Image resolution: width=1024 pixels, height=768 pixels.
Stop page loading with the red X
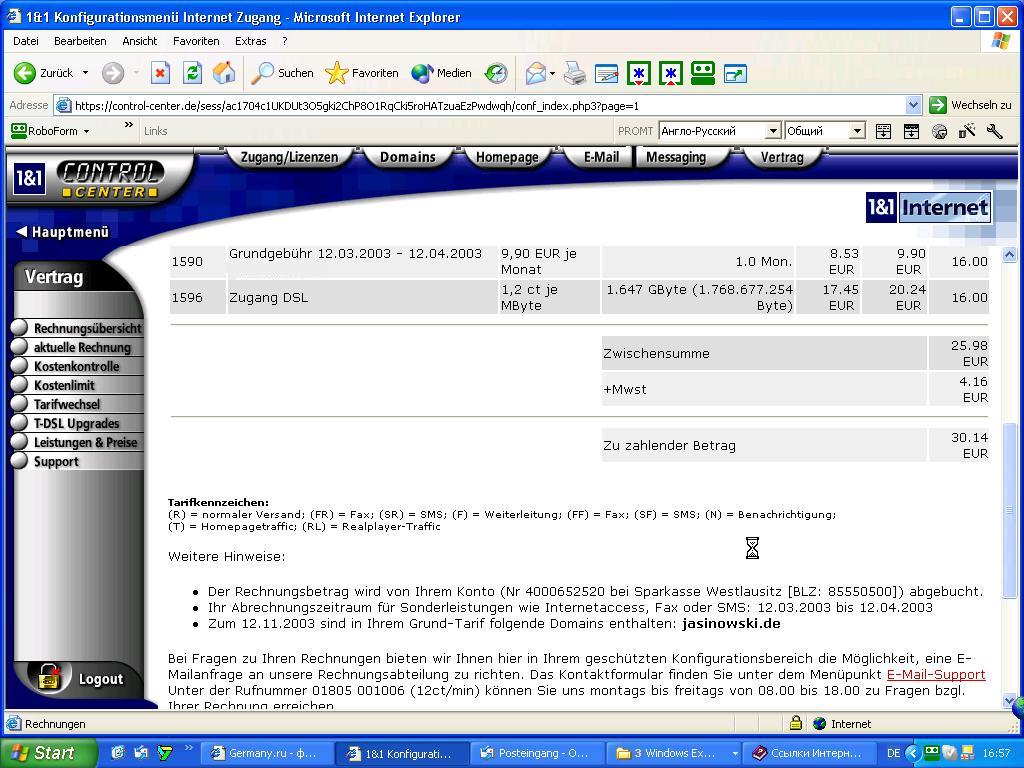pyautogui.click(x=160, y=73)
